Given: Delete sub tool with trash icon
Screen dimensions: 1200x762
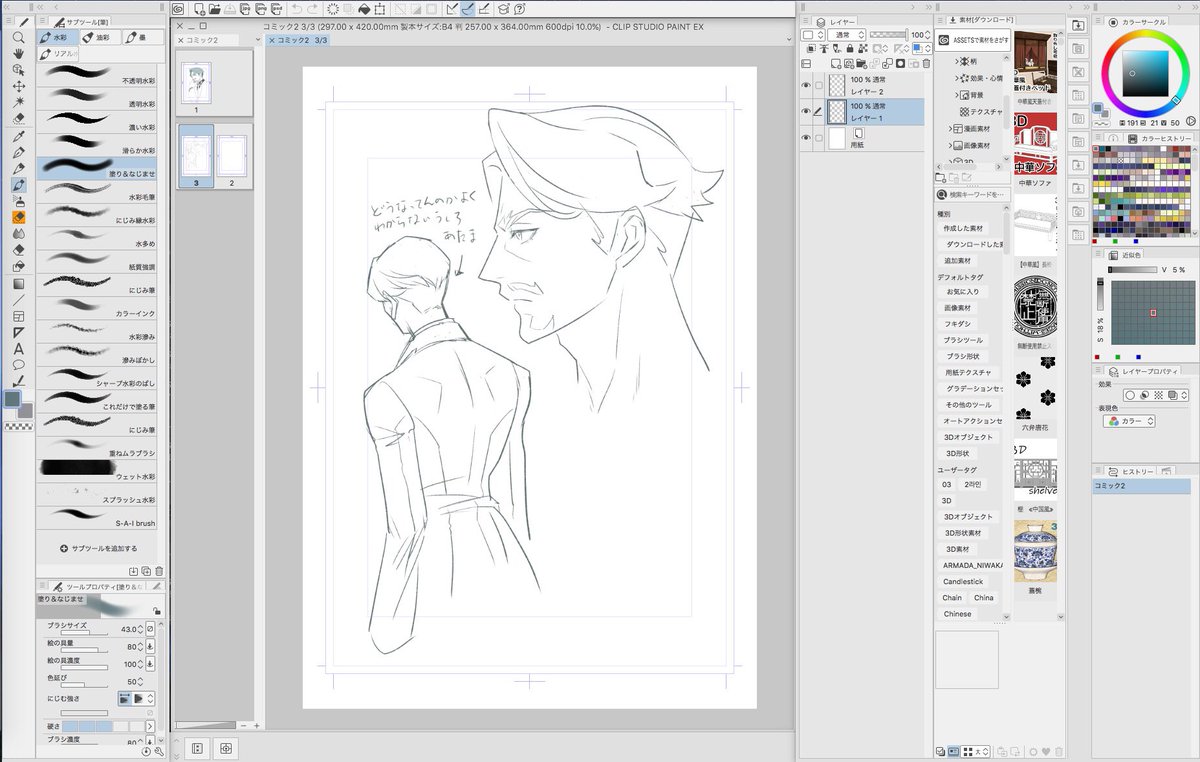Looking at the screenshot, I should click(x=159, y=571).
